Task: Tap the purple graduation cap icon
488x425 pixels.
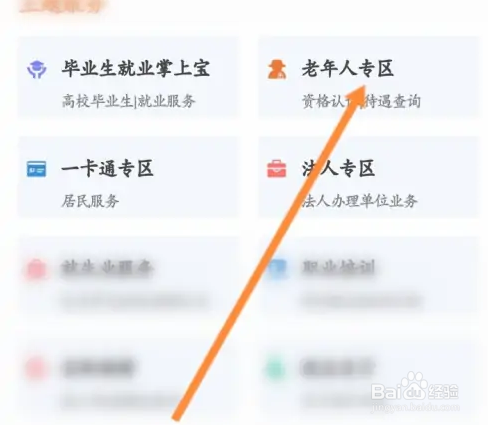Action: [x=37, y=69]
